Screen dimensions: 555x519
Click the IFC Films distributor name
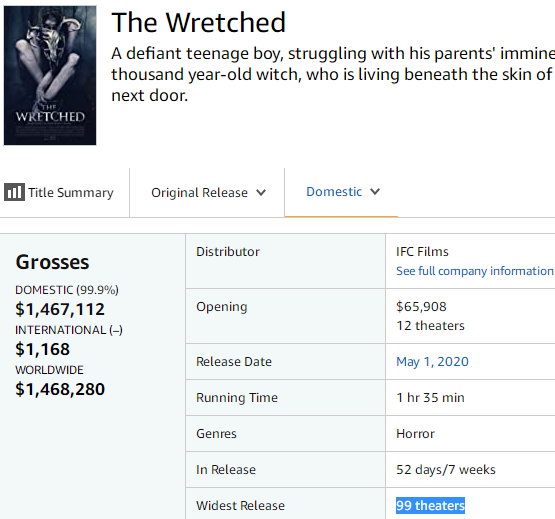pyautogui.click(x=422, y=252)
